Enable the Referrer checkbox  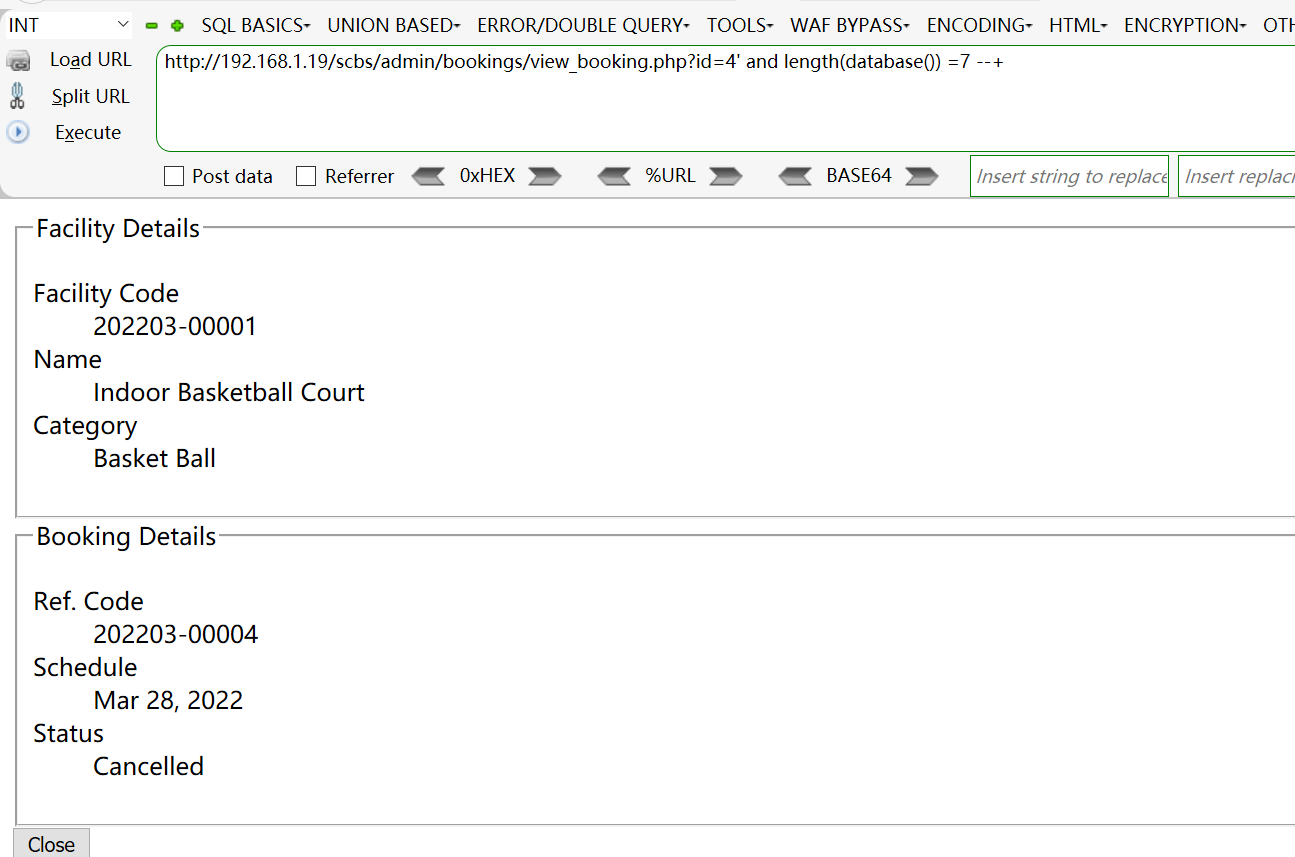(x=306, y=177)
